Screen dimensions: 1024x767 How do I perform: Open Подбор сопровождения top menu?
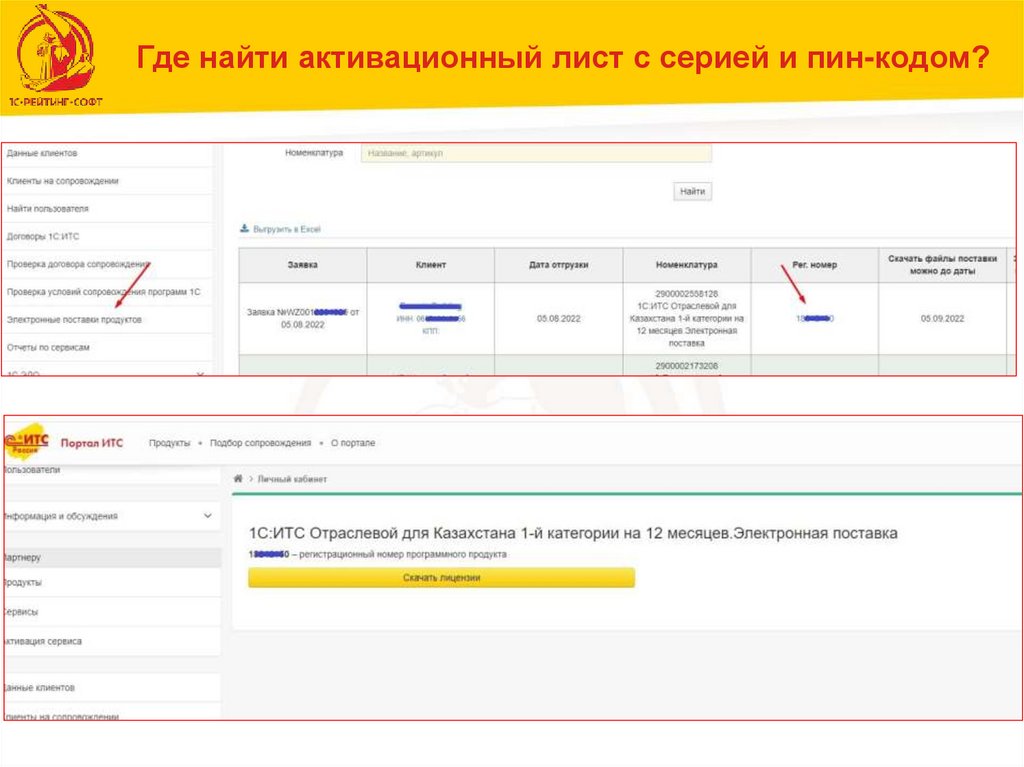click(x=260, y=442)
